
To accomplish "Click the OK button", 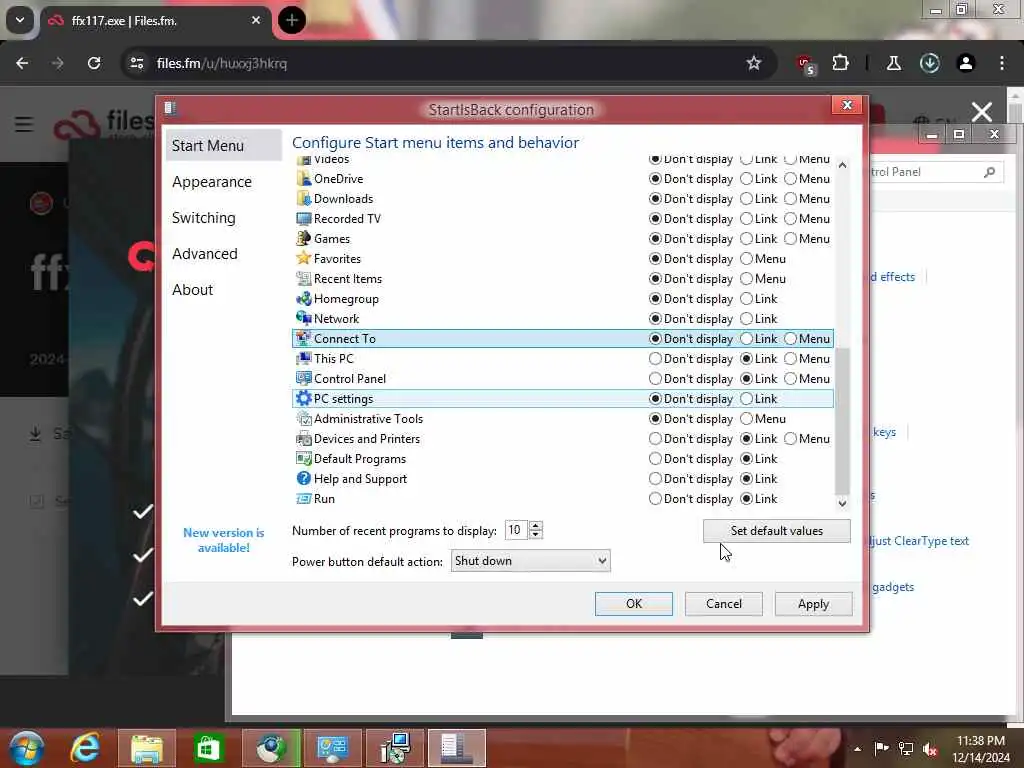I will pyautogui.click(x=633, y=604).
